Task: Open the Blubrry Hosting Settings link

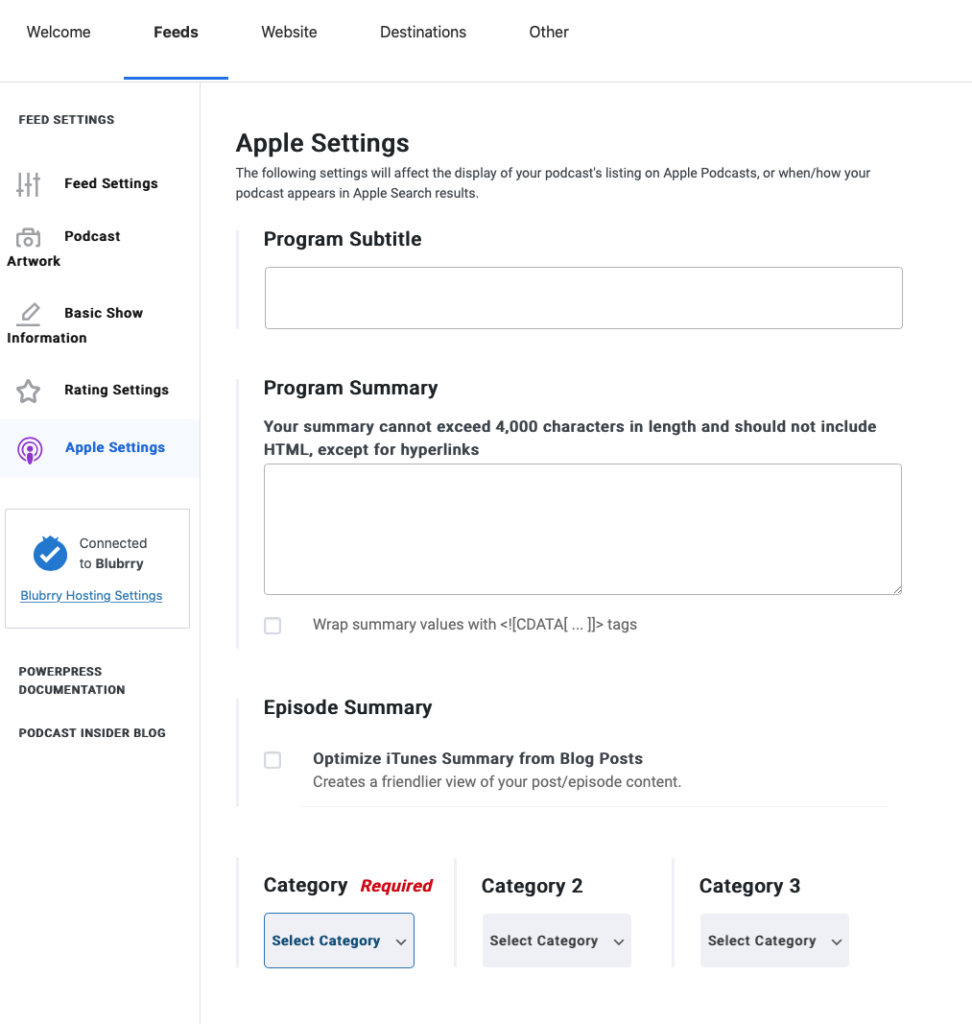Action: pos(91,596)
